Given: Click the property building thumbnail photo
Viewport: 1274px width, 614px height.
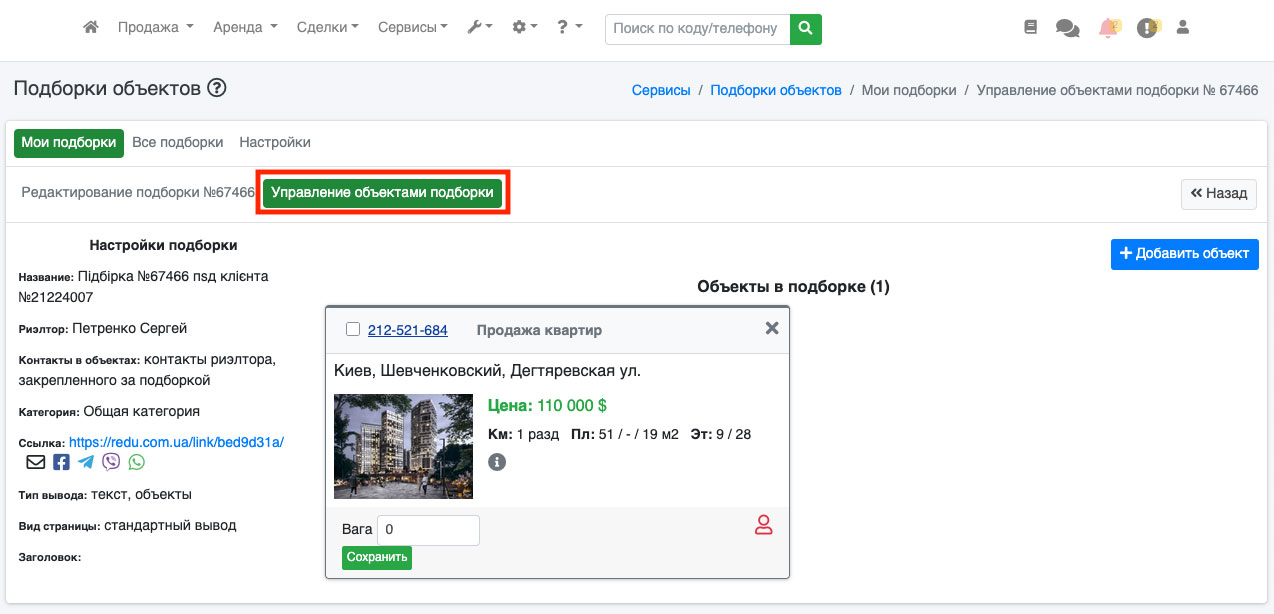Looking at the screenshot, I should pyautogui.click(x=403, y=446).
